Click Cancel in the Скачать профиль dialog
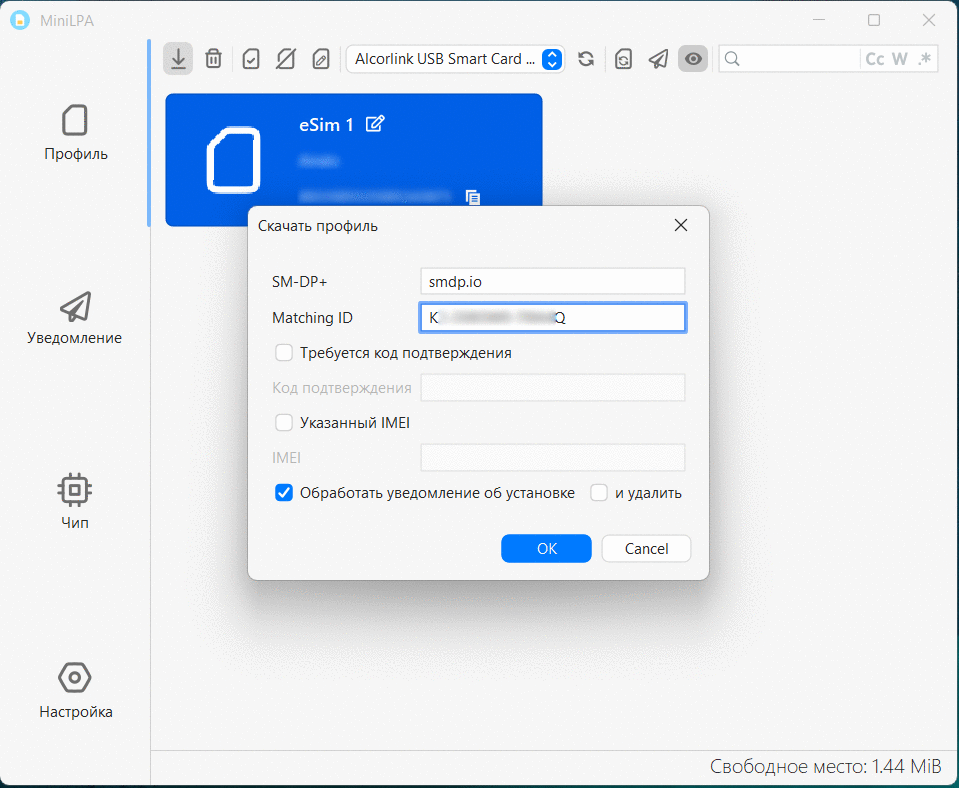Screen dimensions: 959x788 646,549
